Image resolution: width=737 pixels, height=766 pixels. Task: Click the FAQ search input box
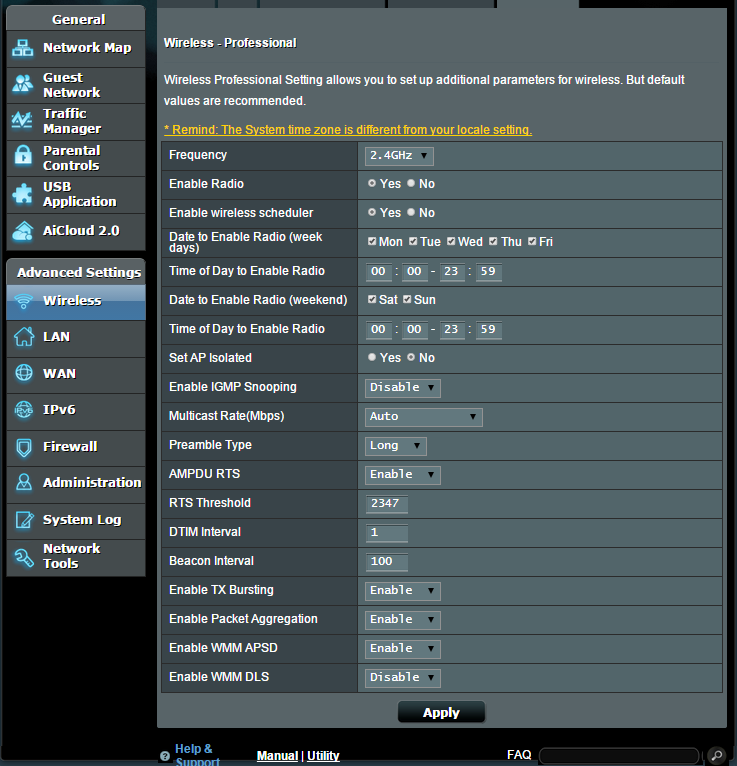tap(619, 756)
